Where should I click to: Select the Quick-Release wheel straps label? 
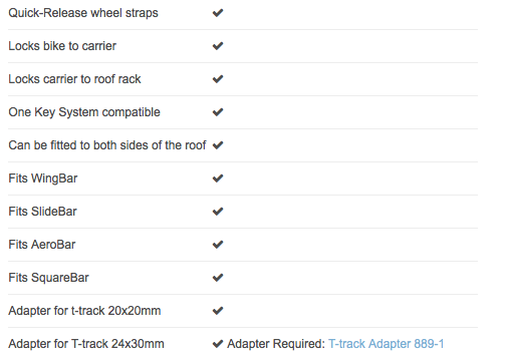83,13
